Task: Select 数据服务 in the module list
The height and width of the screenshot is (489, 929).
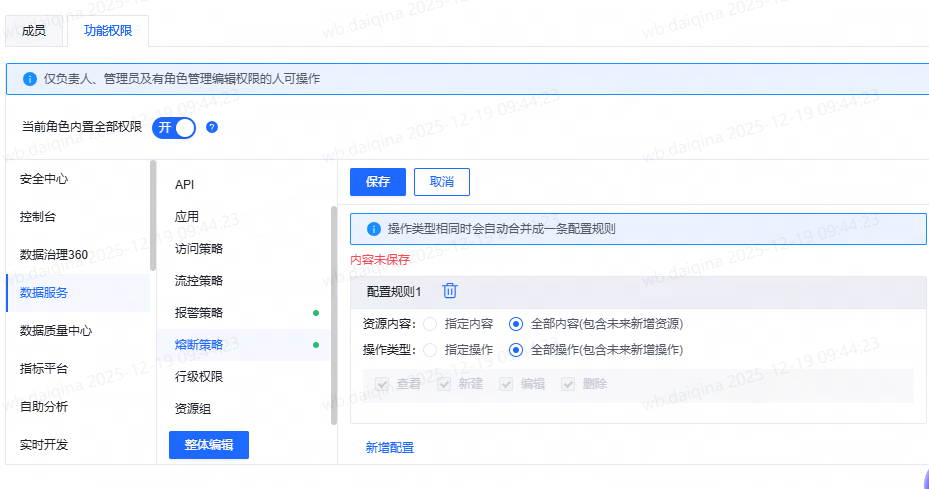Action: click(78, 293)
